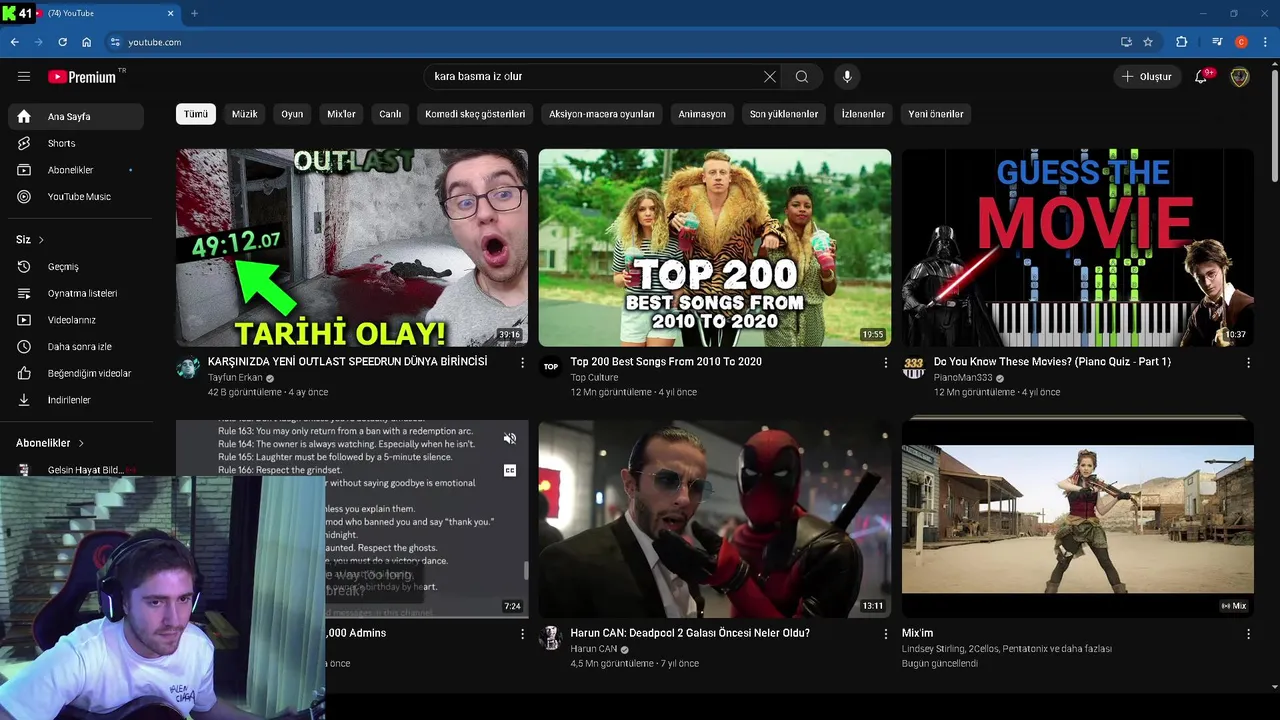The image size is (1280, 720).
Task: Open more options for Harun CAN video
Action: pos(885,634)
